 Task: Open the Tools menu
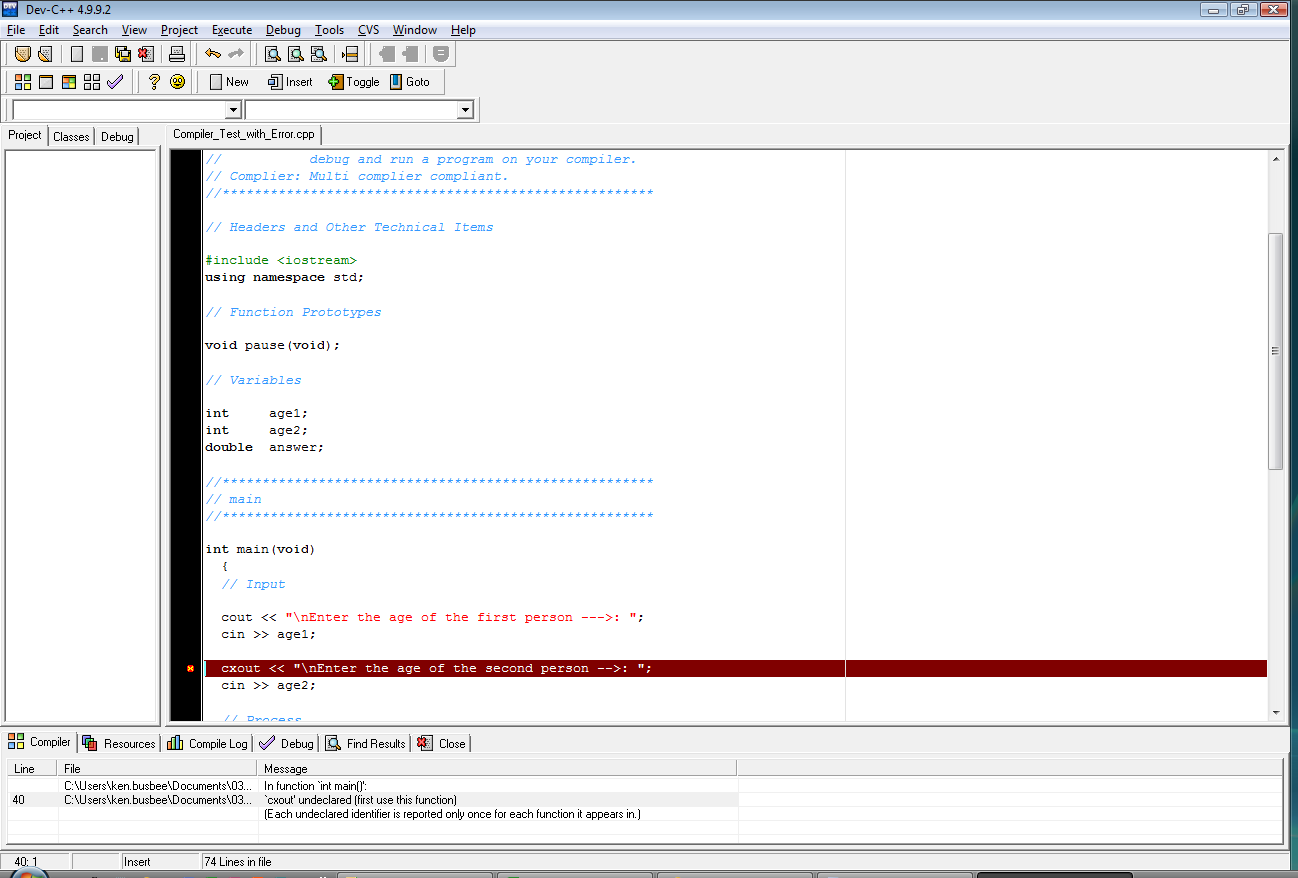pyautogui.click(x=329, y=30)
